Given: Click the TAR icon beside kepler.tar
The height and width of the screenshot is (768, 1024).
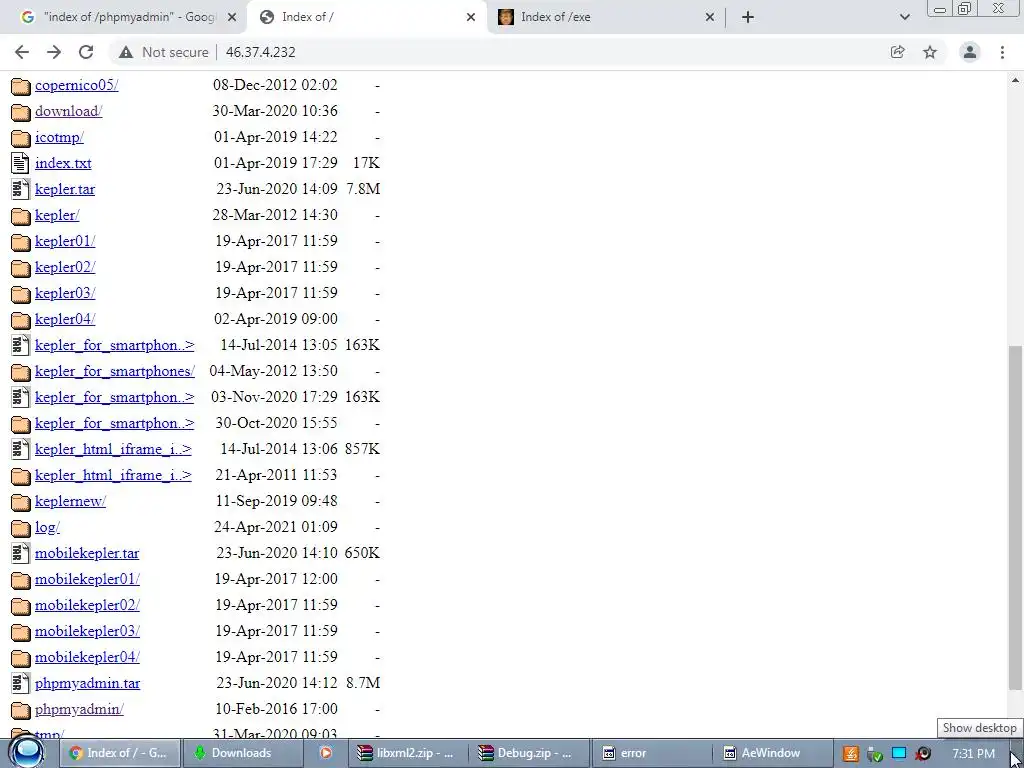Looking at the screenshot, I should pyautogui.click(x=20, y=189).
